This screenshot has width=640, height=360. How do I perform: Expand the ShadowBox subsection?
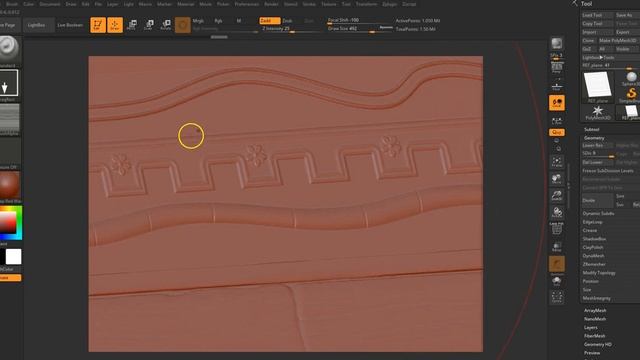(594, 239)
